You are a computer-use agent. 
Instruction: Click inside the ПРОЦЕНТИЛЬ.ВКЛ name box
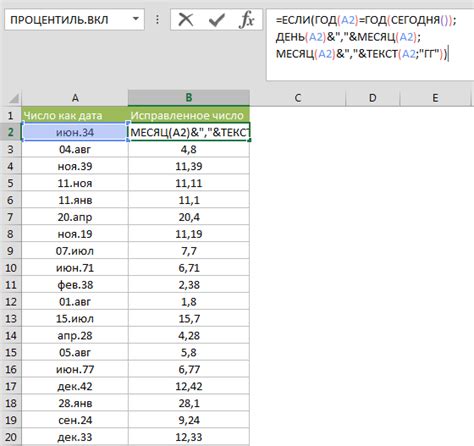(x=67, y=20)
